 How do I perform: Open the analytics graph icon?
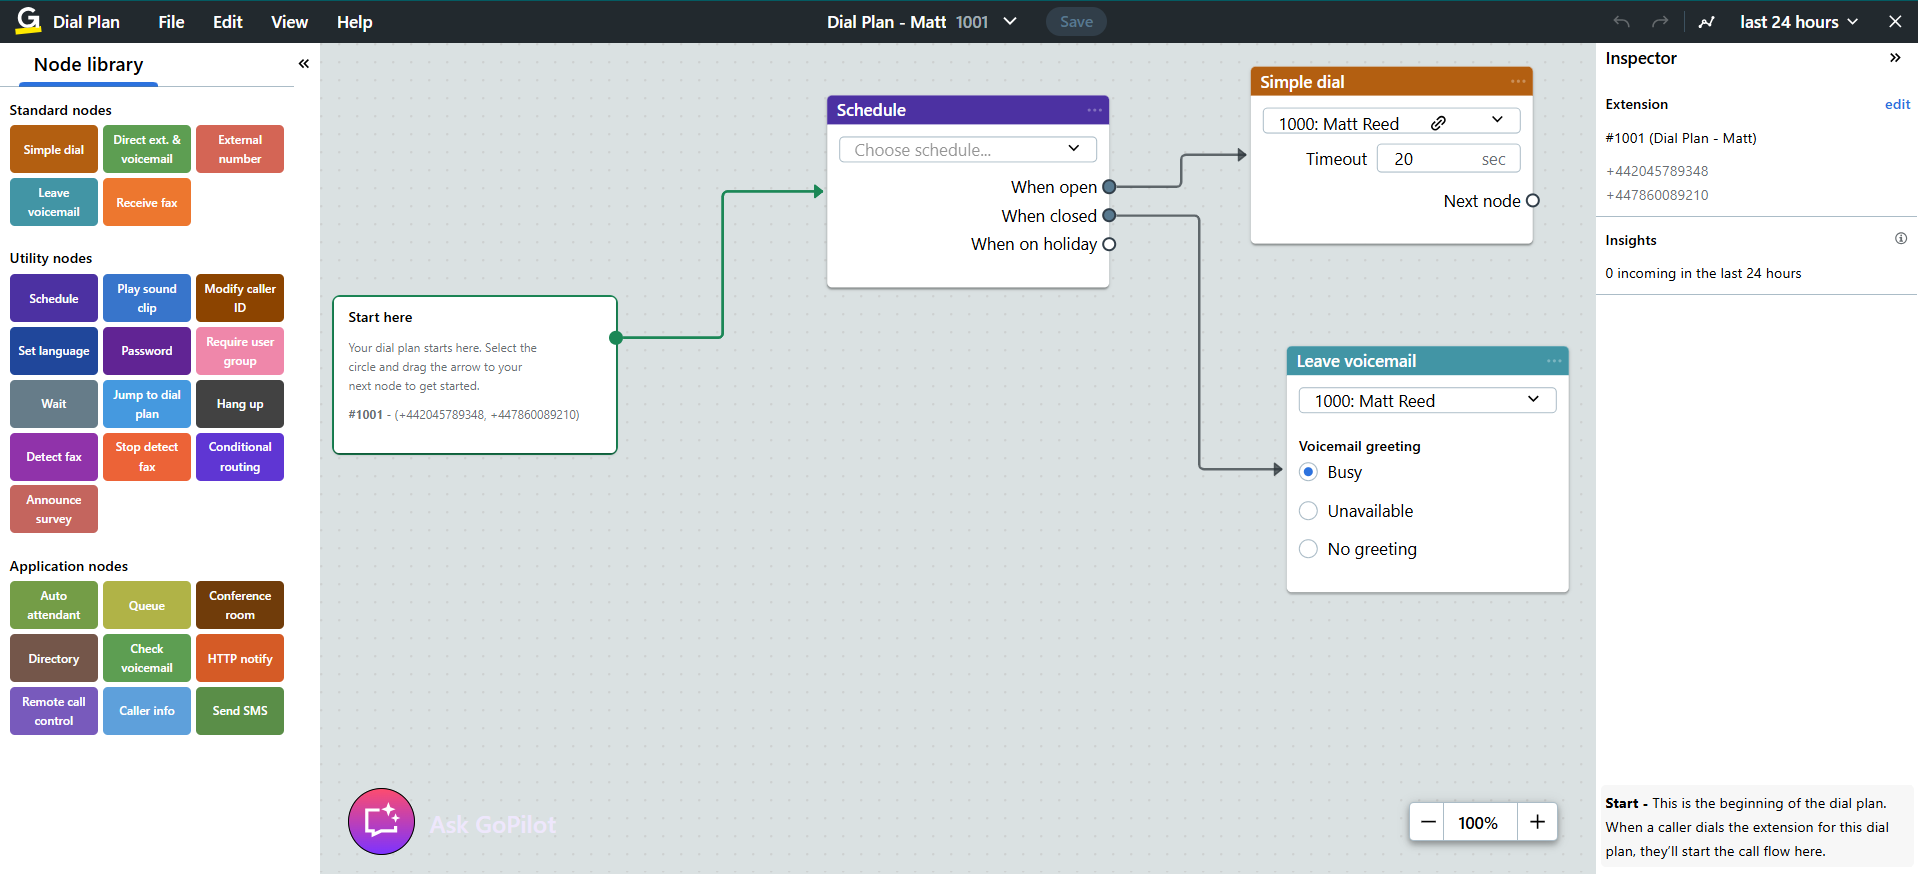1706,22
